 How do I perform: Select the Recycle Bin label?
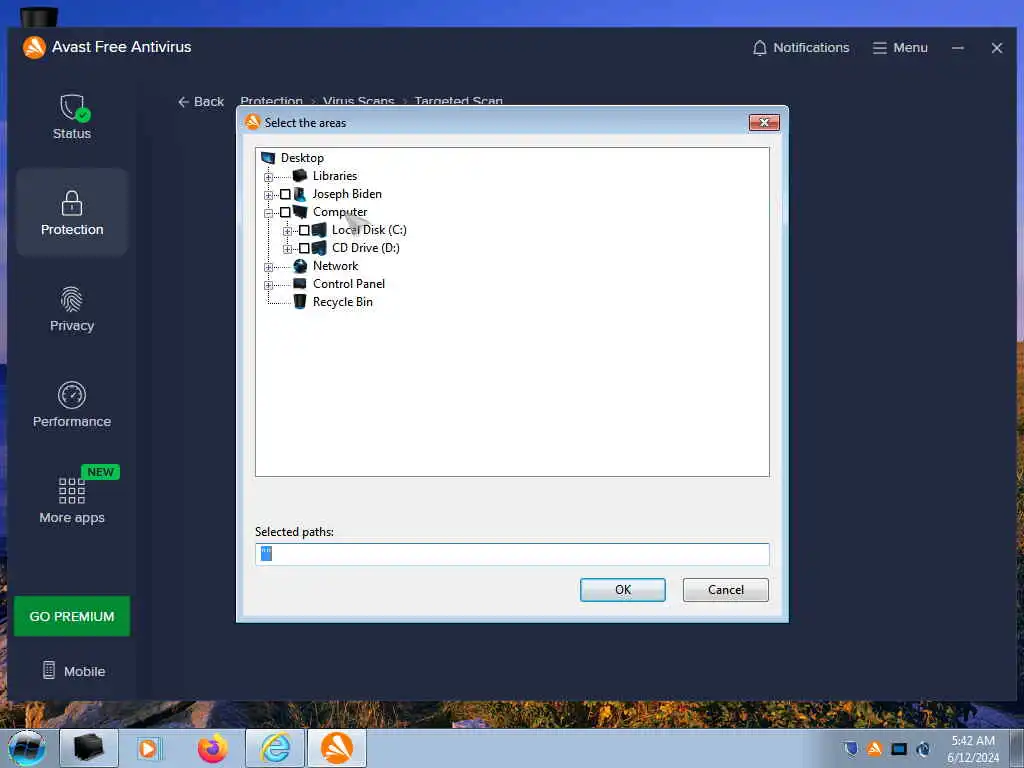coord(342,302)
